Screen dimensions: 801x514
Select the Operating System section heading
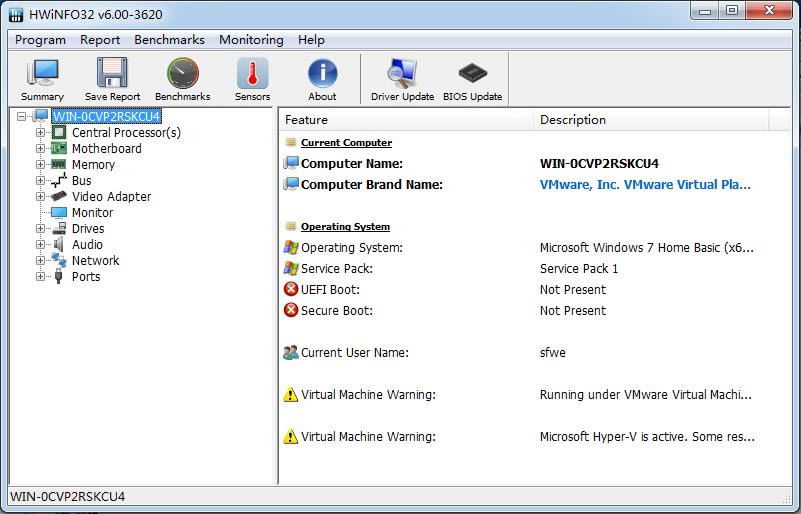(x=345, y=226)
